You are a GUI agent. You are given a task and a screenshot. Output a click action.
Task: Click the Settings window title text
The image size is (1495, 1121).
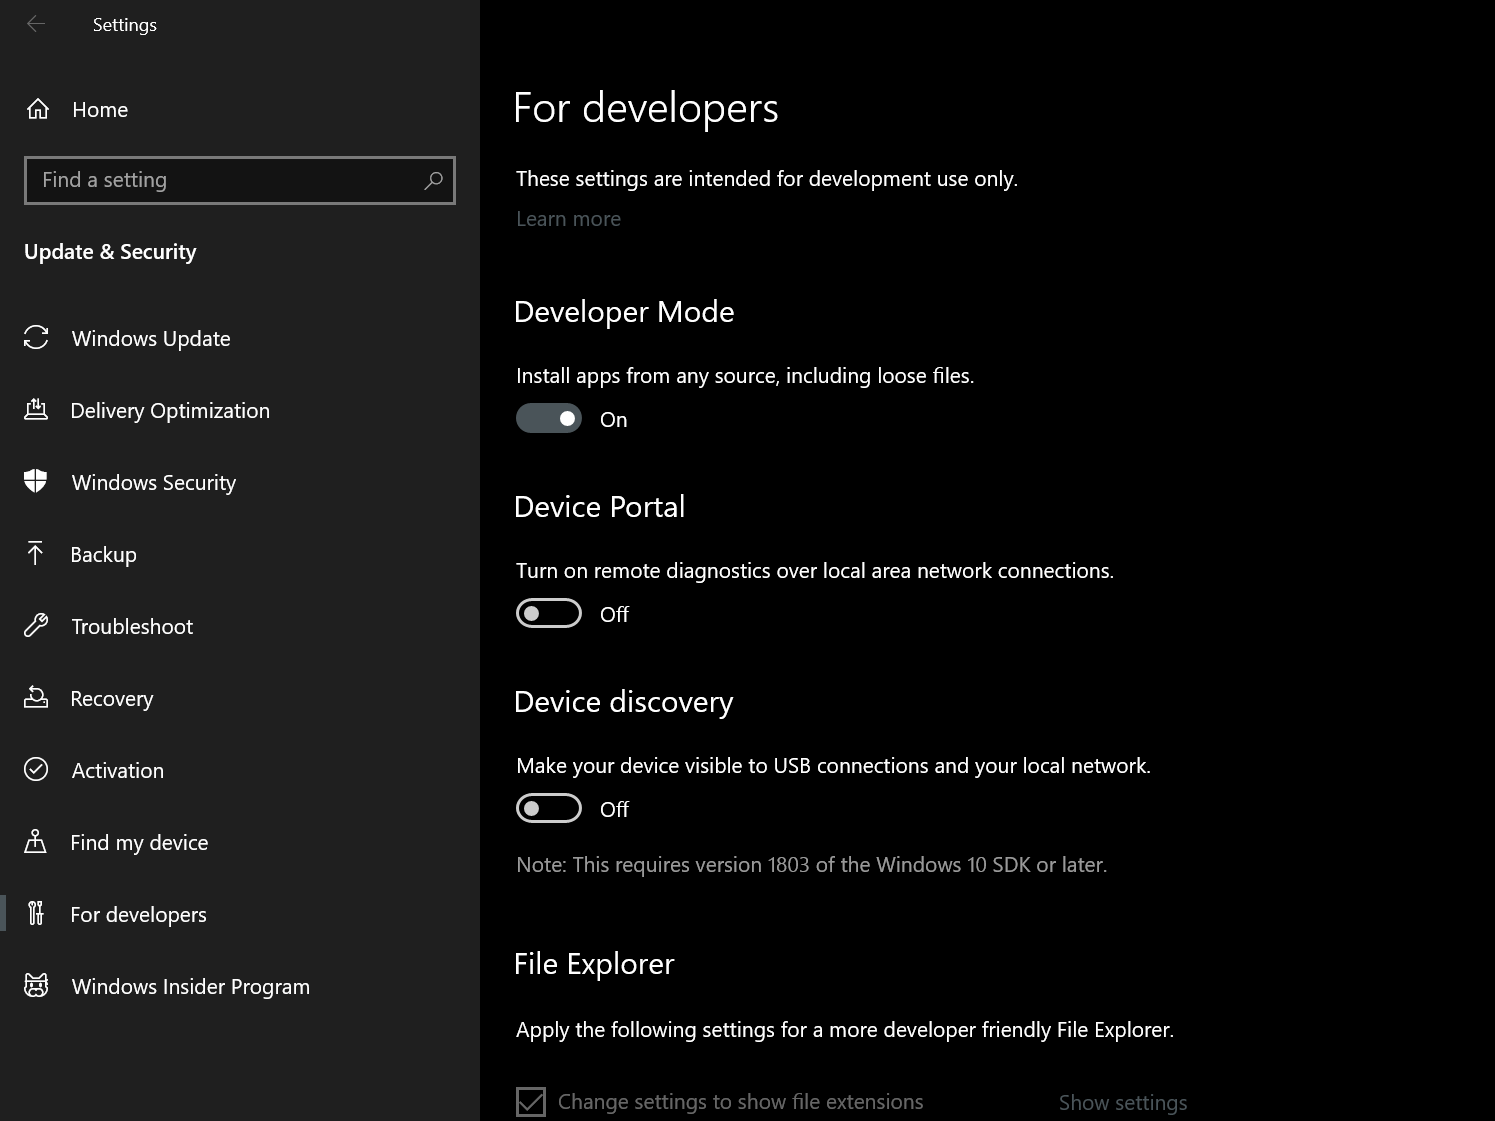(125, 25)
